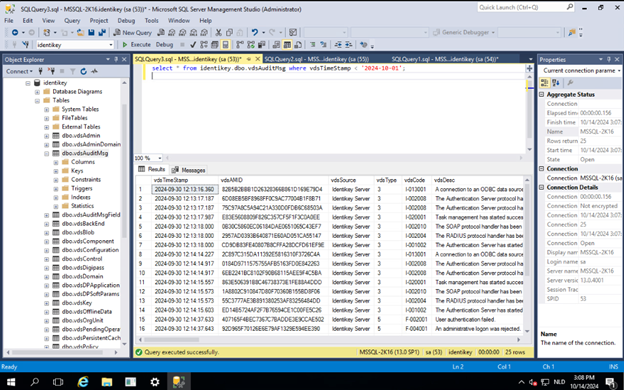Select dbo.vdsDigipass table in Object Explorer
624x390 pixels.
coord(83,267)
